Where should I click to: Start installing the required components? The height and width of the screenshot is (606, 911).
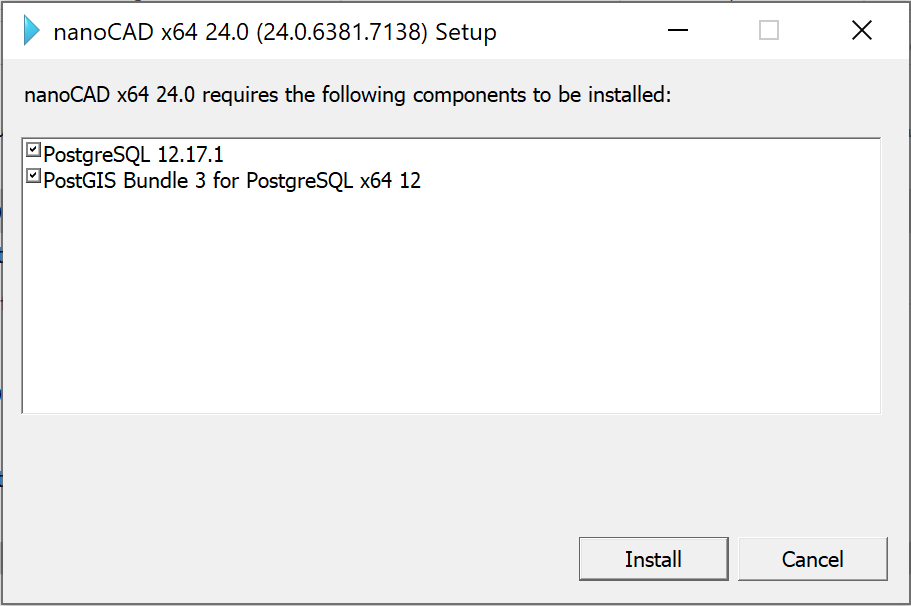click(653, 559)
